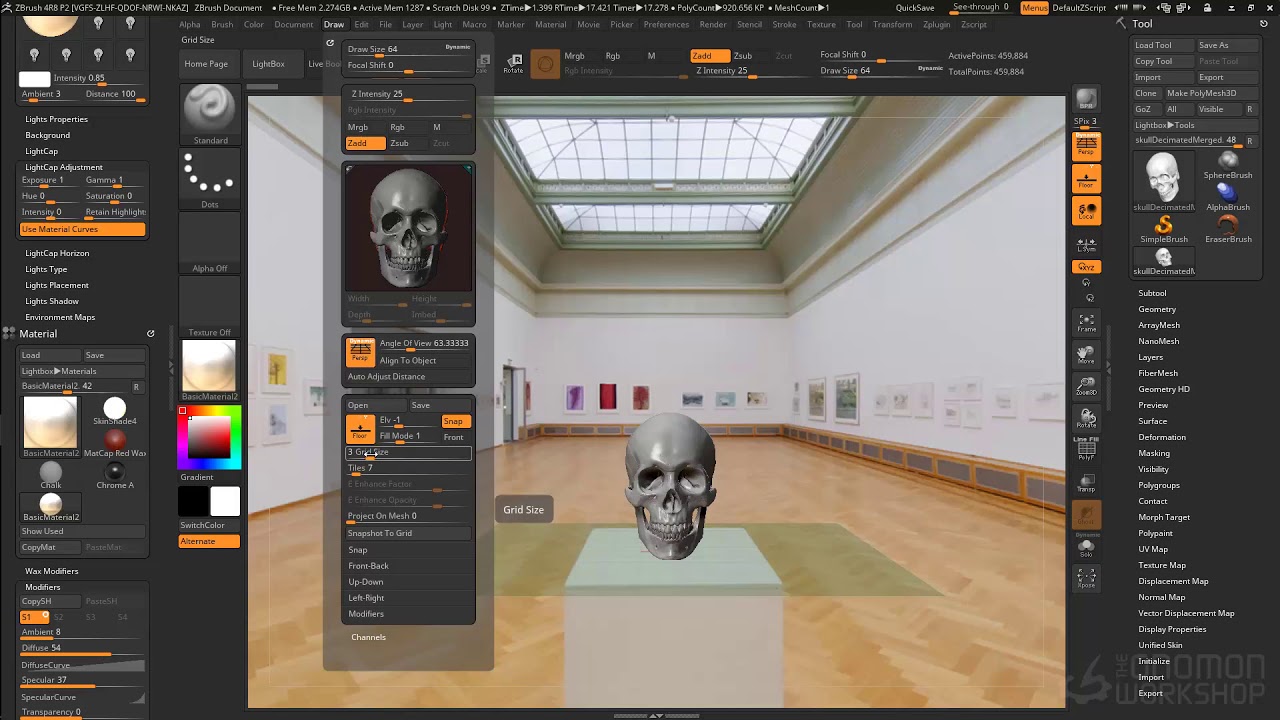The width and height of the screenshot is (1280, 720).
Task: Click the Zoom3D icon
Action: tap(1086, 386)
